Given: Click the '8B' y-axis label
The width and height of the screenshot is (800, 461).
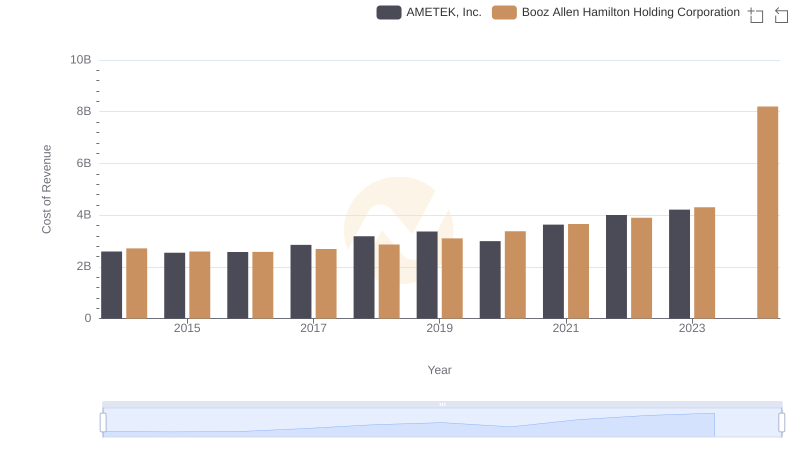Looking at the screenshot, I should (84, 111).
